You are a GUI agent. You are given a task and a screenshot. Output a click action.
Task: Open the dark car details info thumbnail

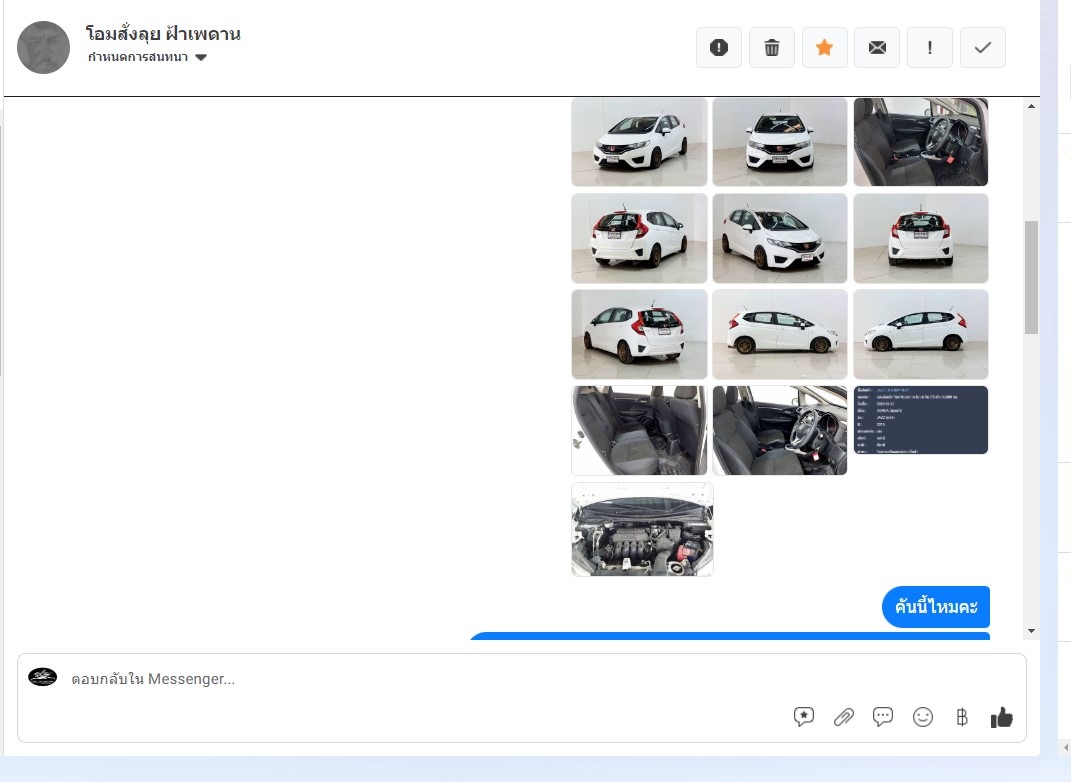[x=921, y=420]
